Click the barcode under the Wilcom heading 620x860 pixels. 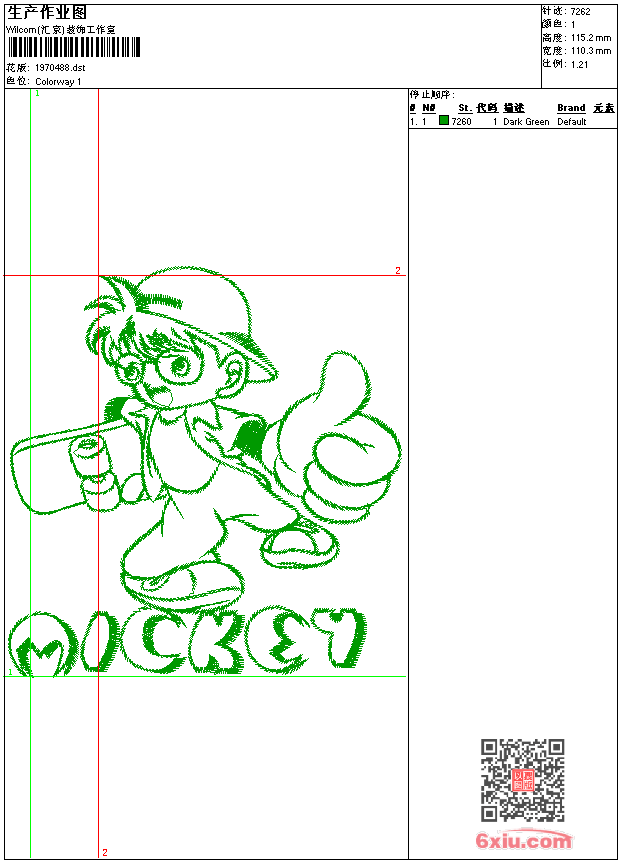(74, 47)
